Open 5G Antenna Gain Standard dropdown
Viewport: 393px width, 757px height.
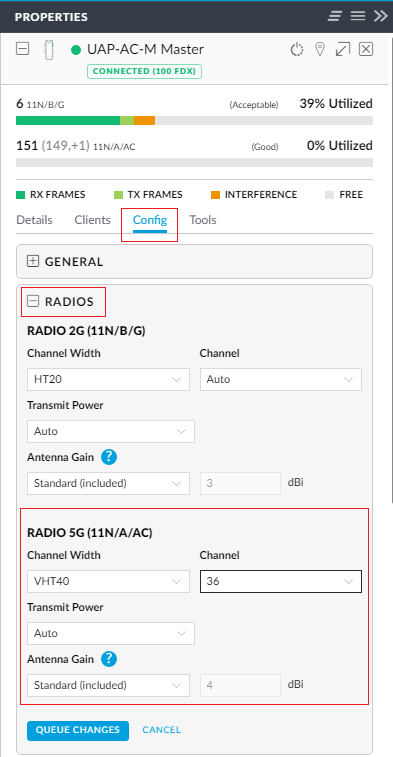(108, 685)
